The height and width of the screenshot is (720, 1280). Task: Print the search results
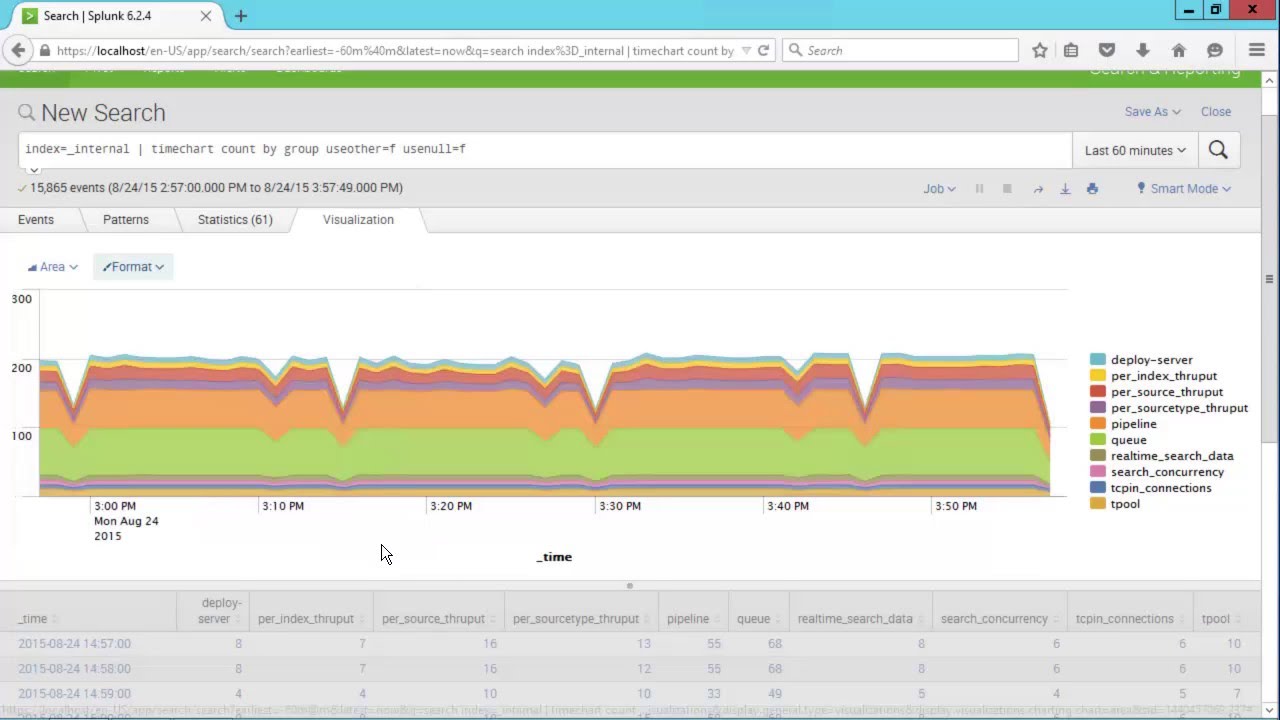pyautogui.click(x=1092, y=188)
